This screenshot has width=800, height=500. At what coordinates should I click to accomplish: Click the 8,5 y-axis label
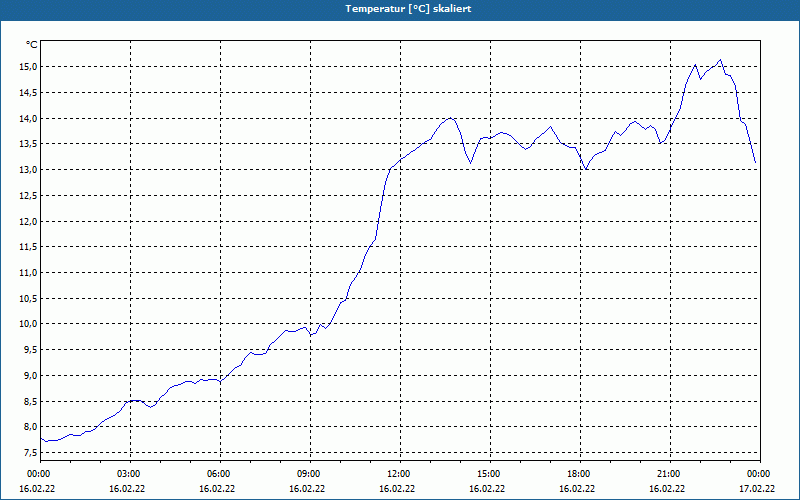click(30, 401)
